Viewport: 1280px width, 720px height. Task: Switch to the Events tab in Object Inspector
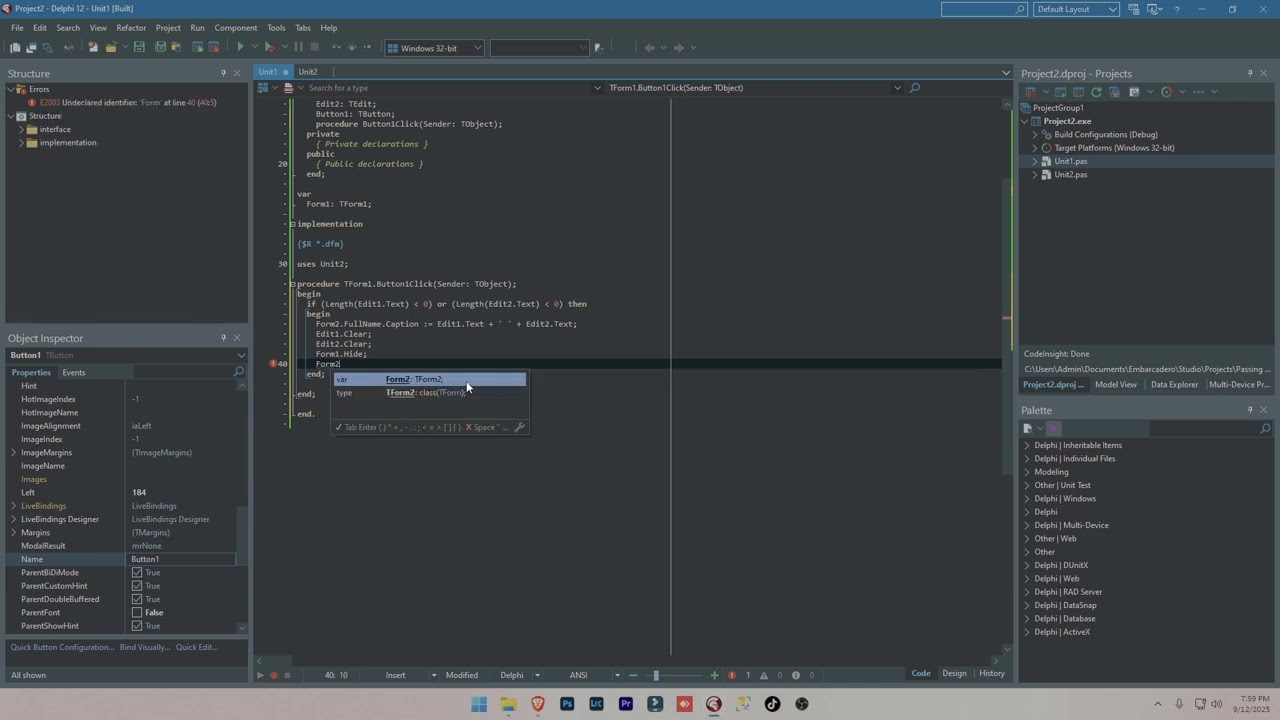pyautogui.click(x=74, y=372)
